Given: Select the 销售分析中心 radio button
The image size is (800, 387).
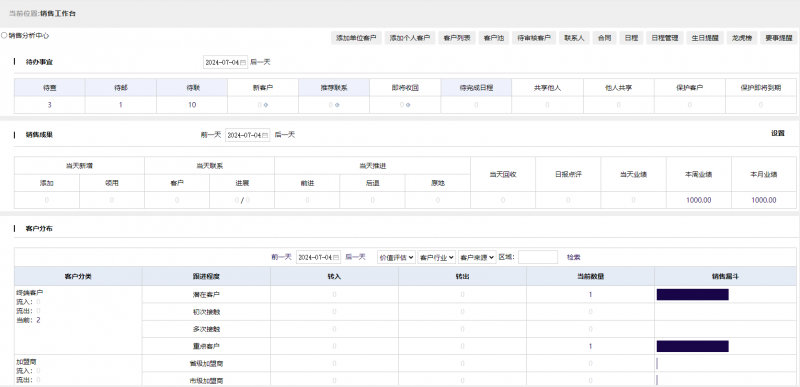Looking at the screenshot, I should point(4,36).
